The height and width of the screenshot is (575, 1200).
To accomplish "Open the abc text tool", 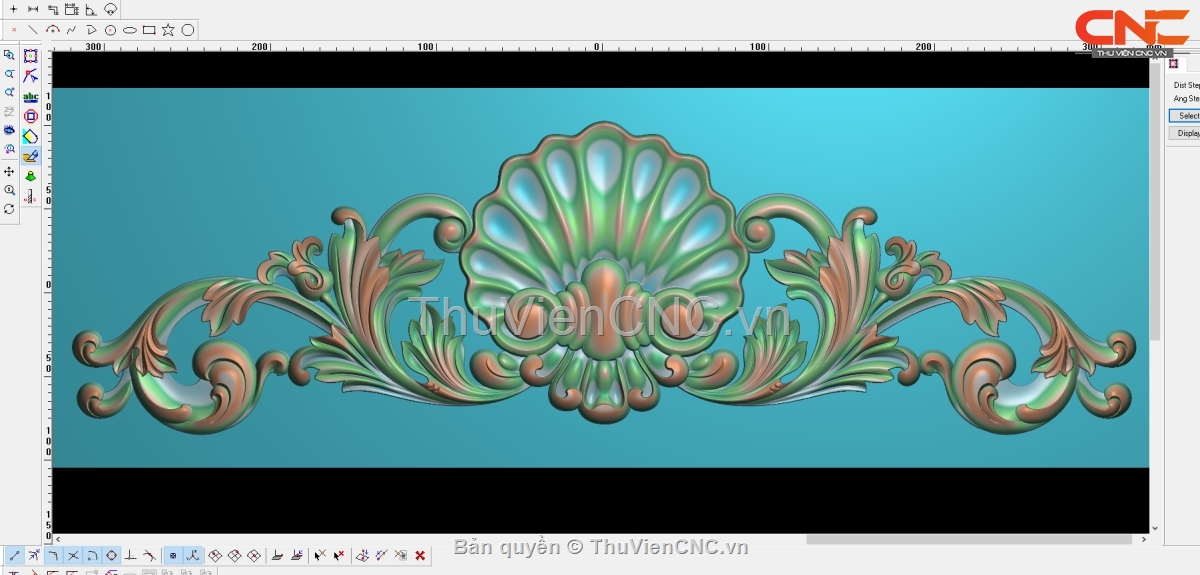I will click(31, 96).
